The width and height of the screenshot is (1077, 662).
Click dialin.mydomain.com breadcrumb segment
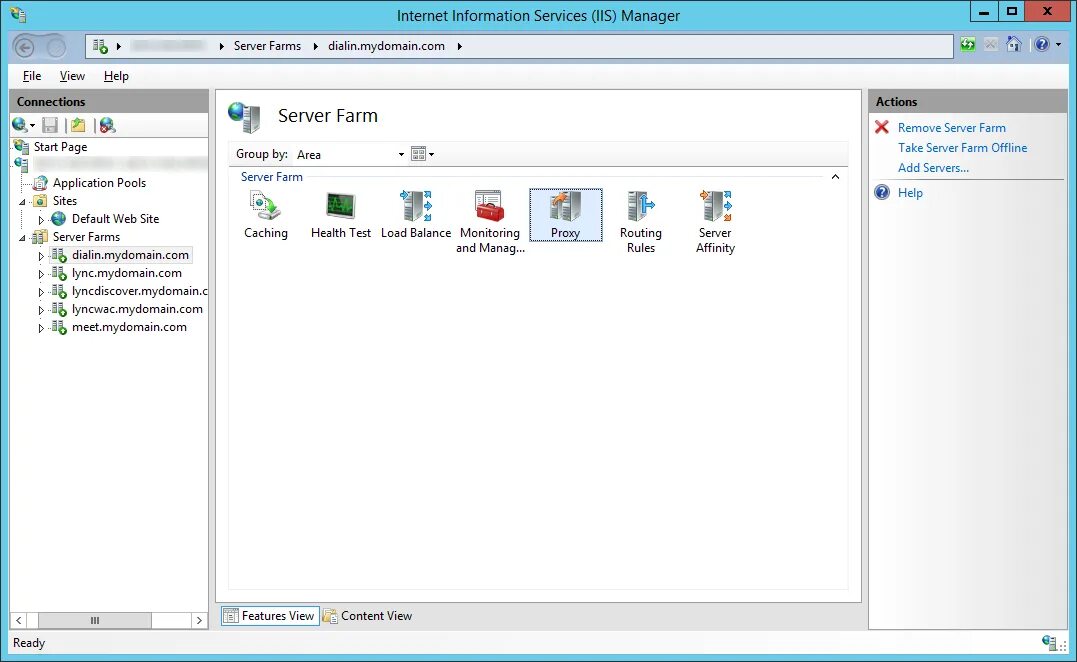point(386,46)
